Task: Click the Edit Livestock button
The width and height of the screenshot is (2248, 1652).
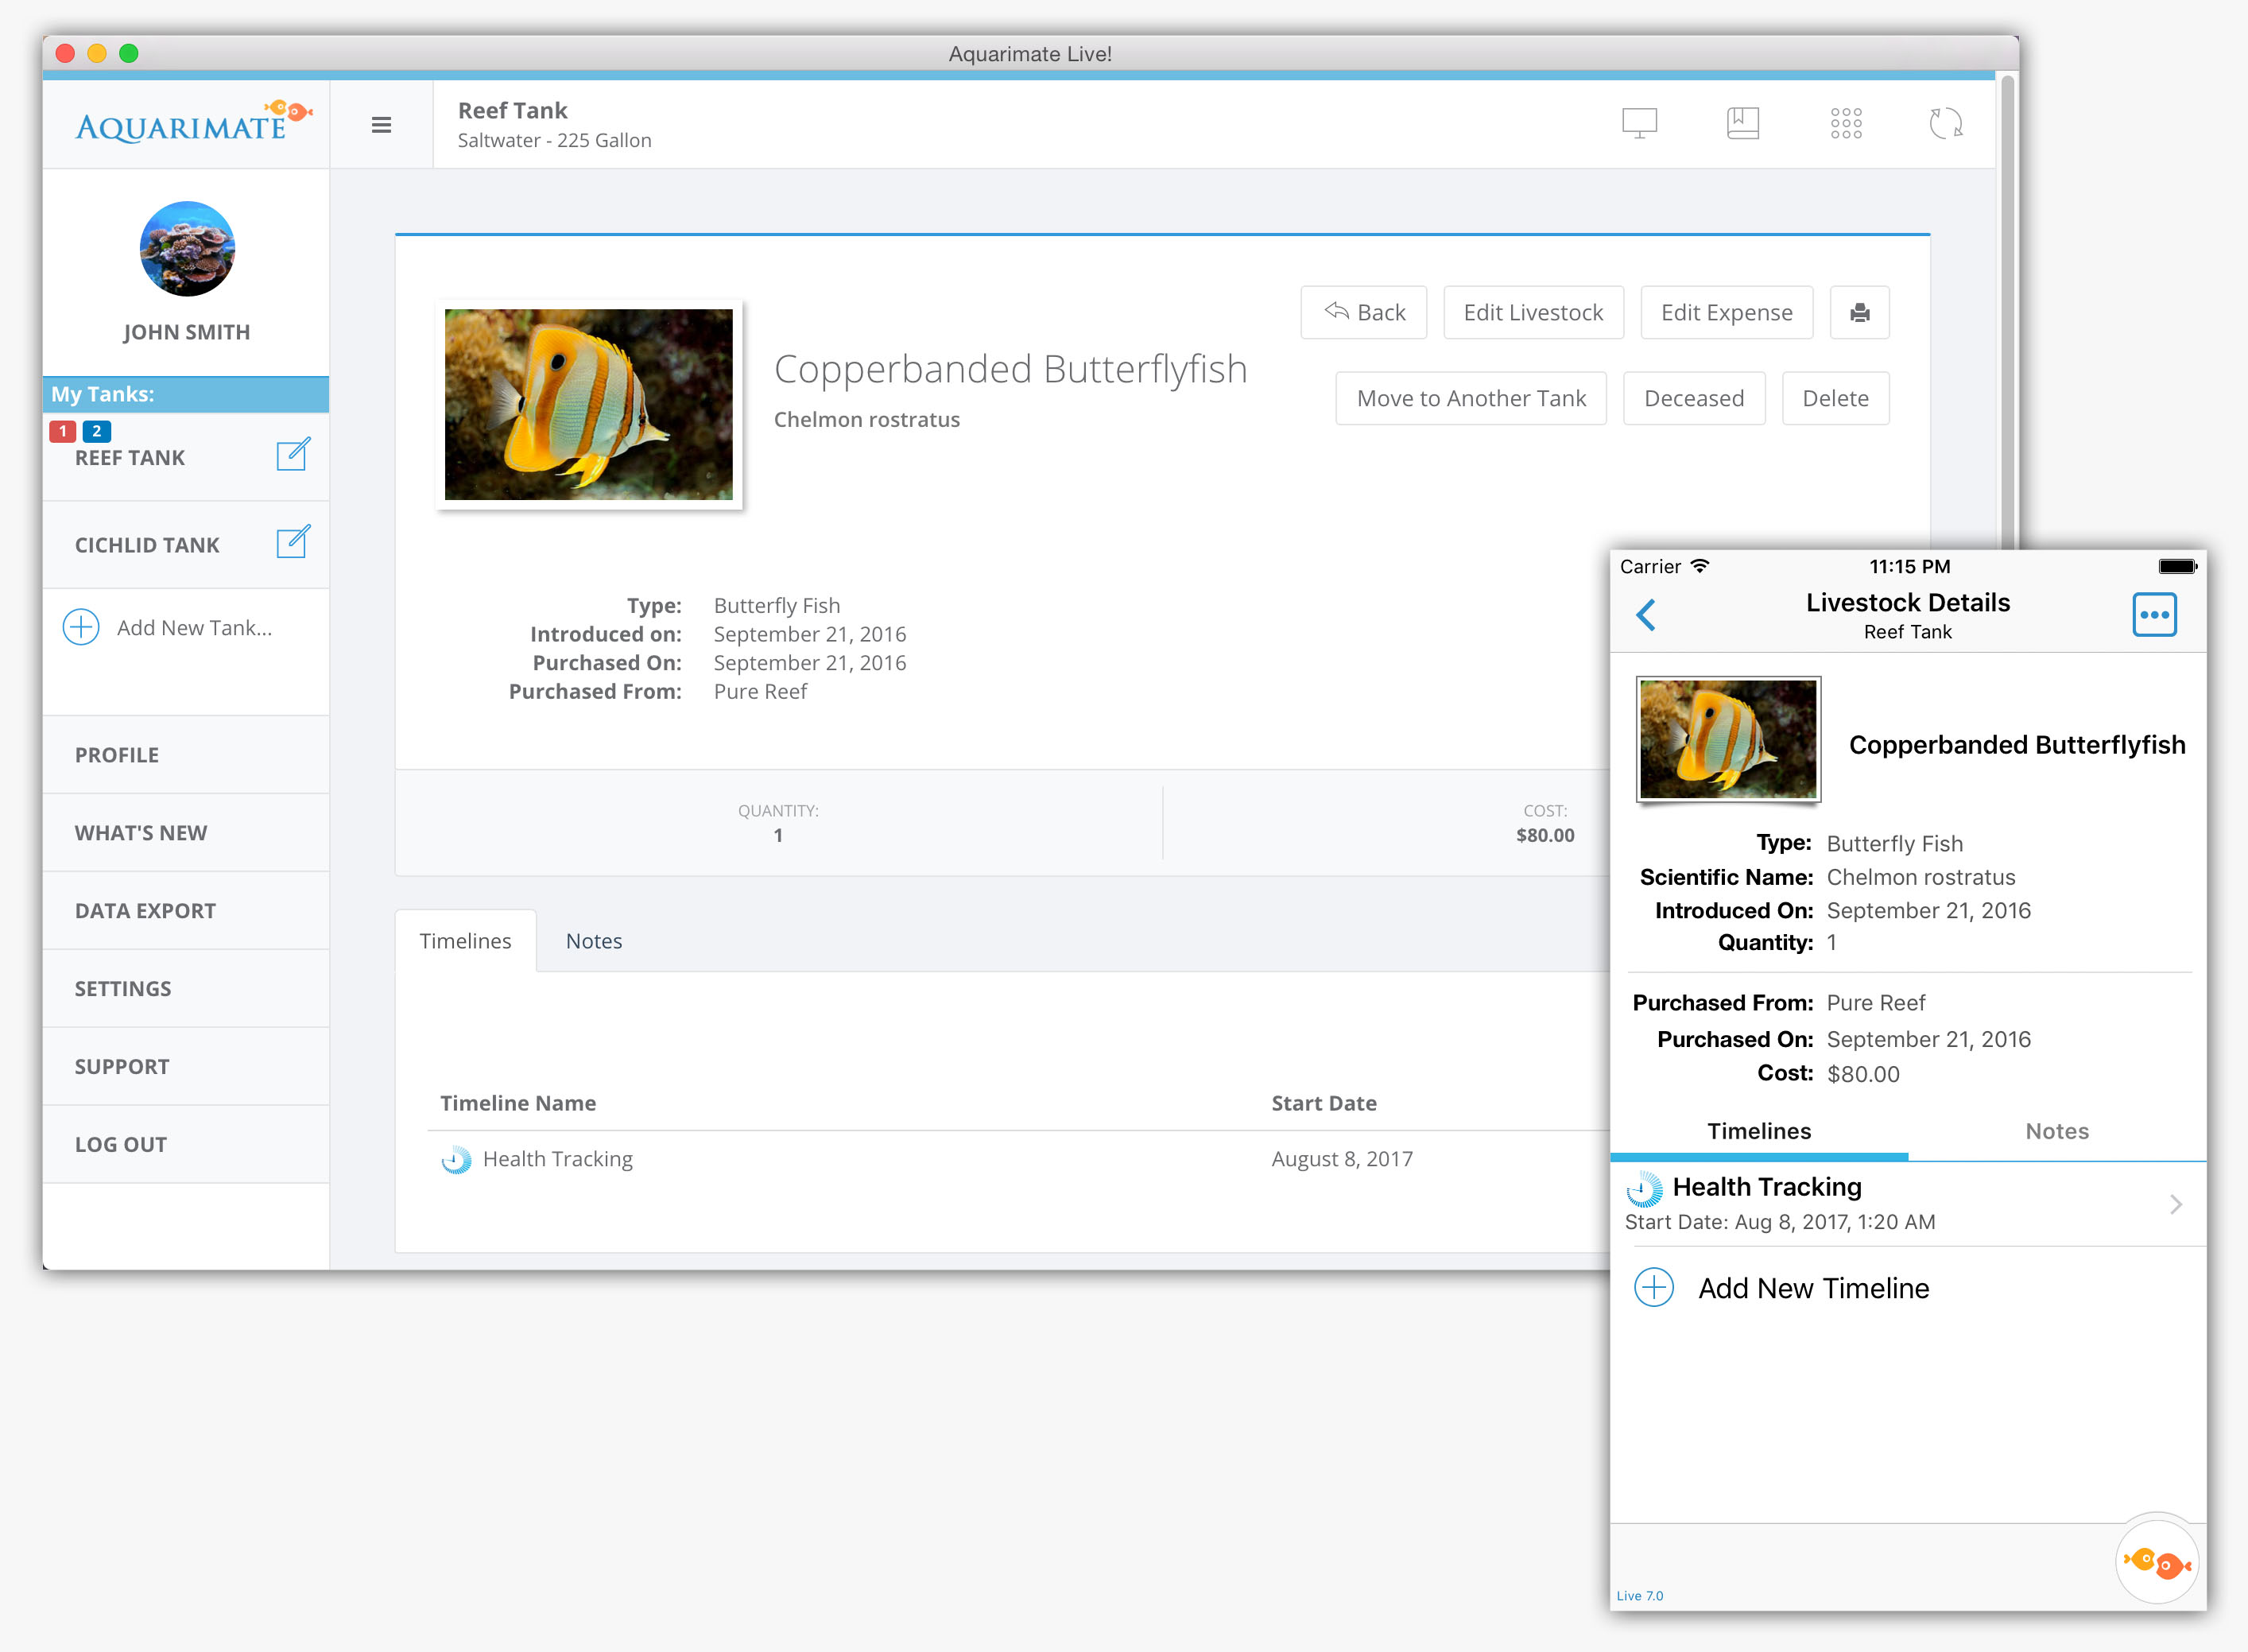Action: (x=1533, y=313)
